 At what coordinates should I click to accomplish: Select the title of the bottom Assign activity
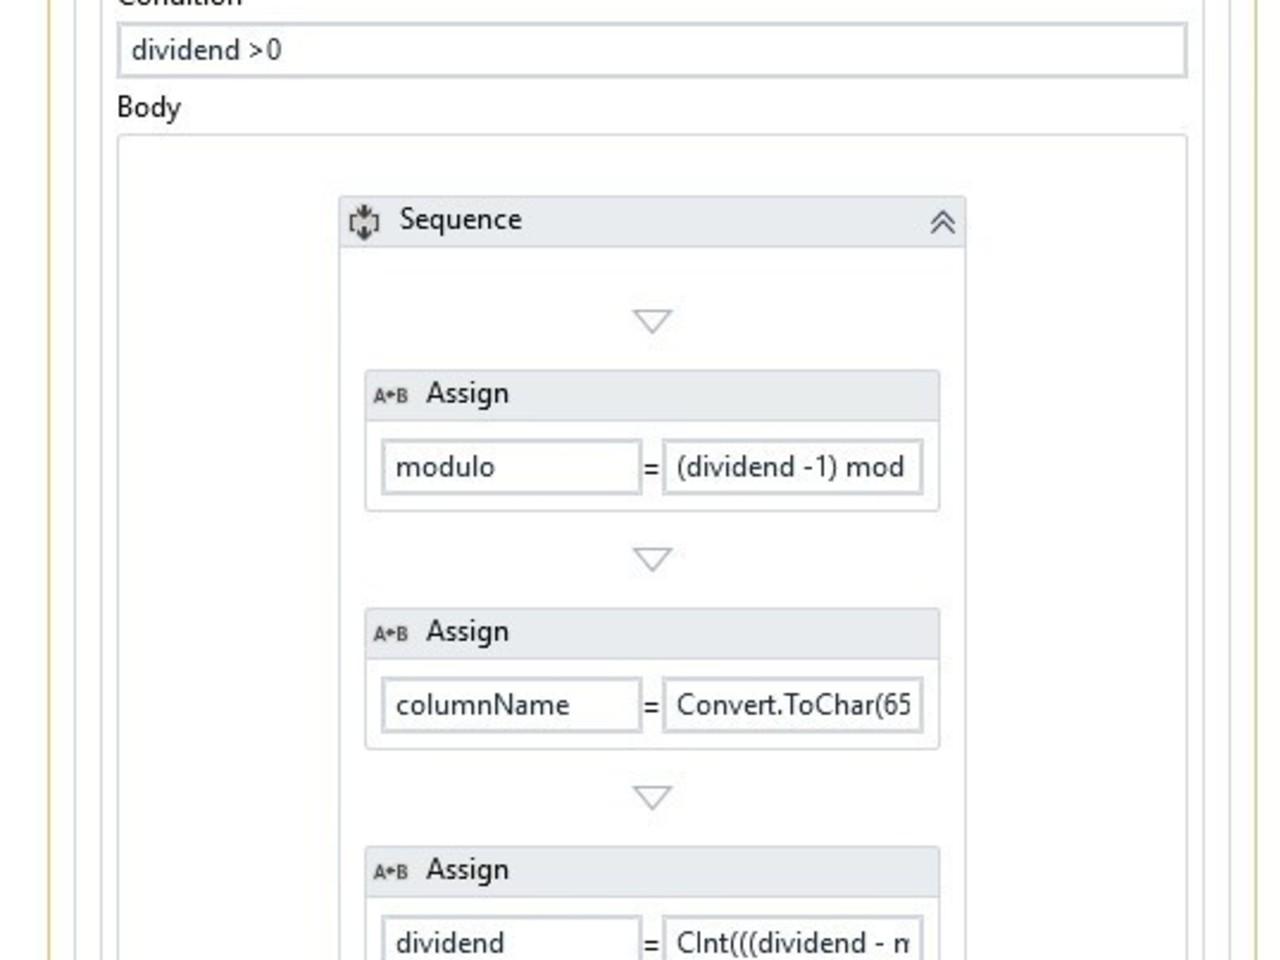(x=467, y=870)
